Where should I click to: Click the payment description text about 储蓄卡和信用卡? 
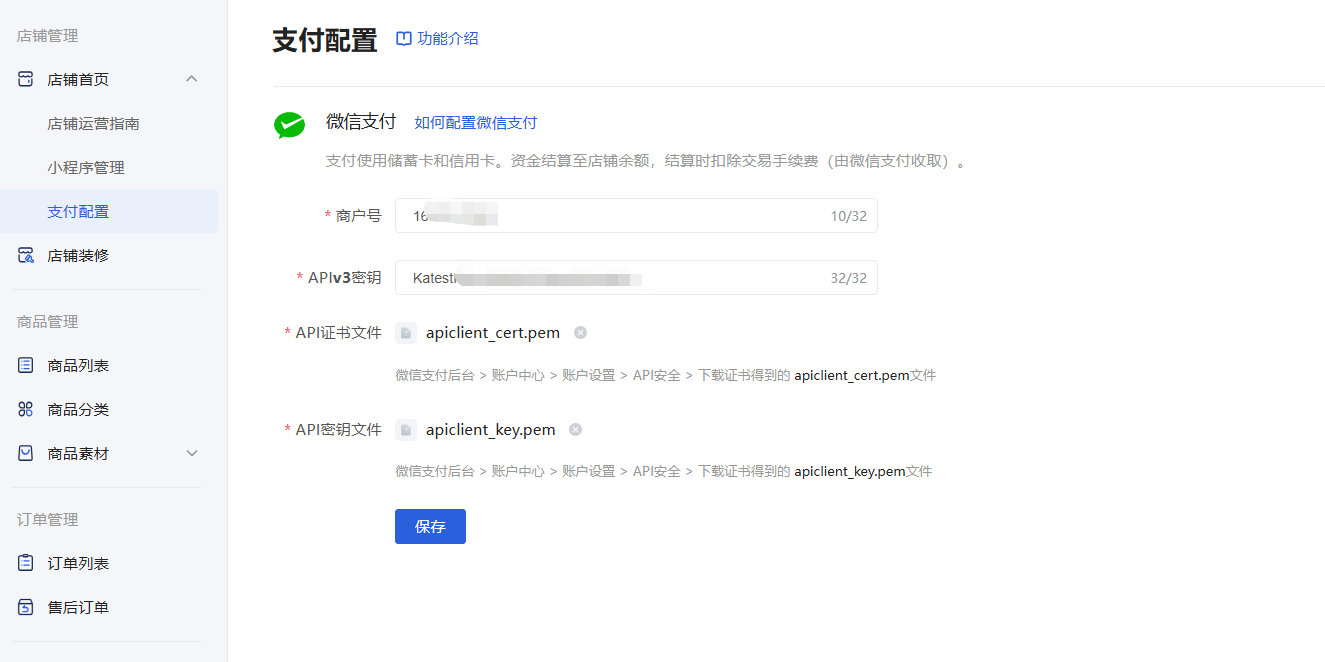click(646, 161)
